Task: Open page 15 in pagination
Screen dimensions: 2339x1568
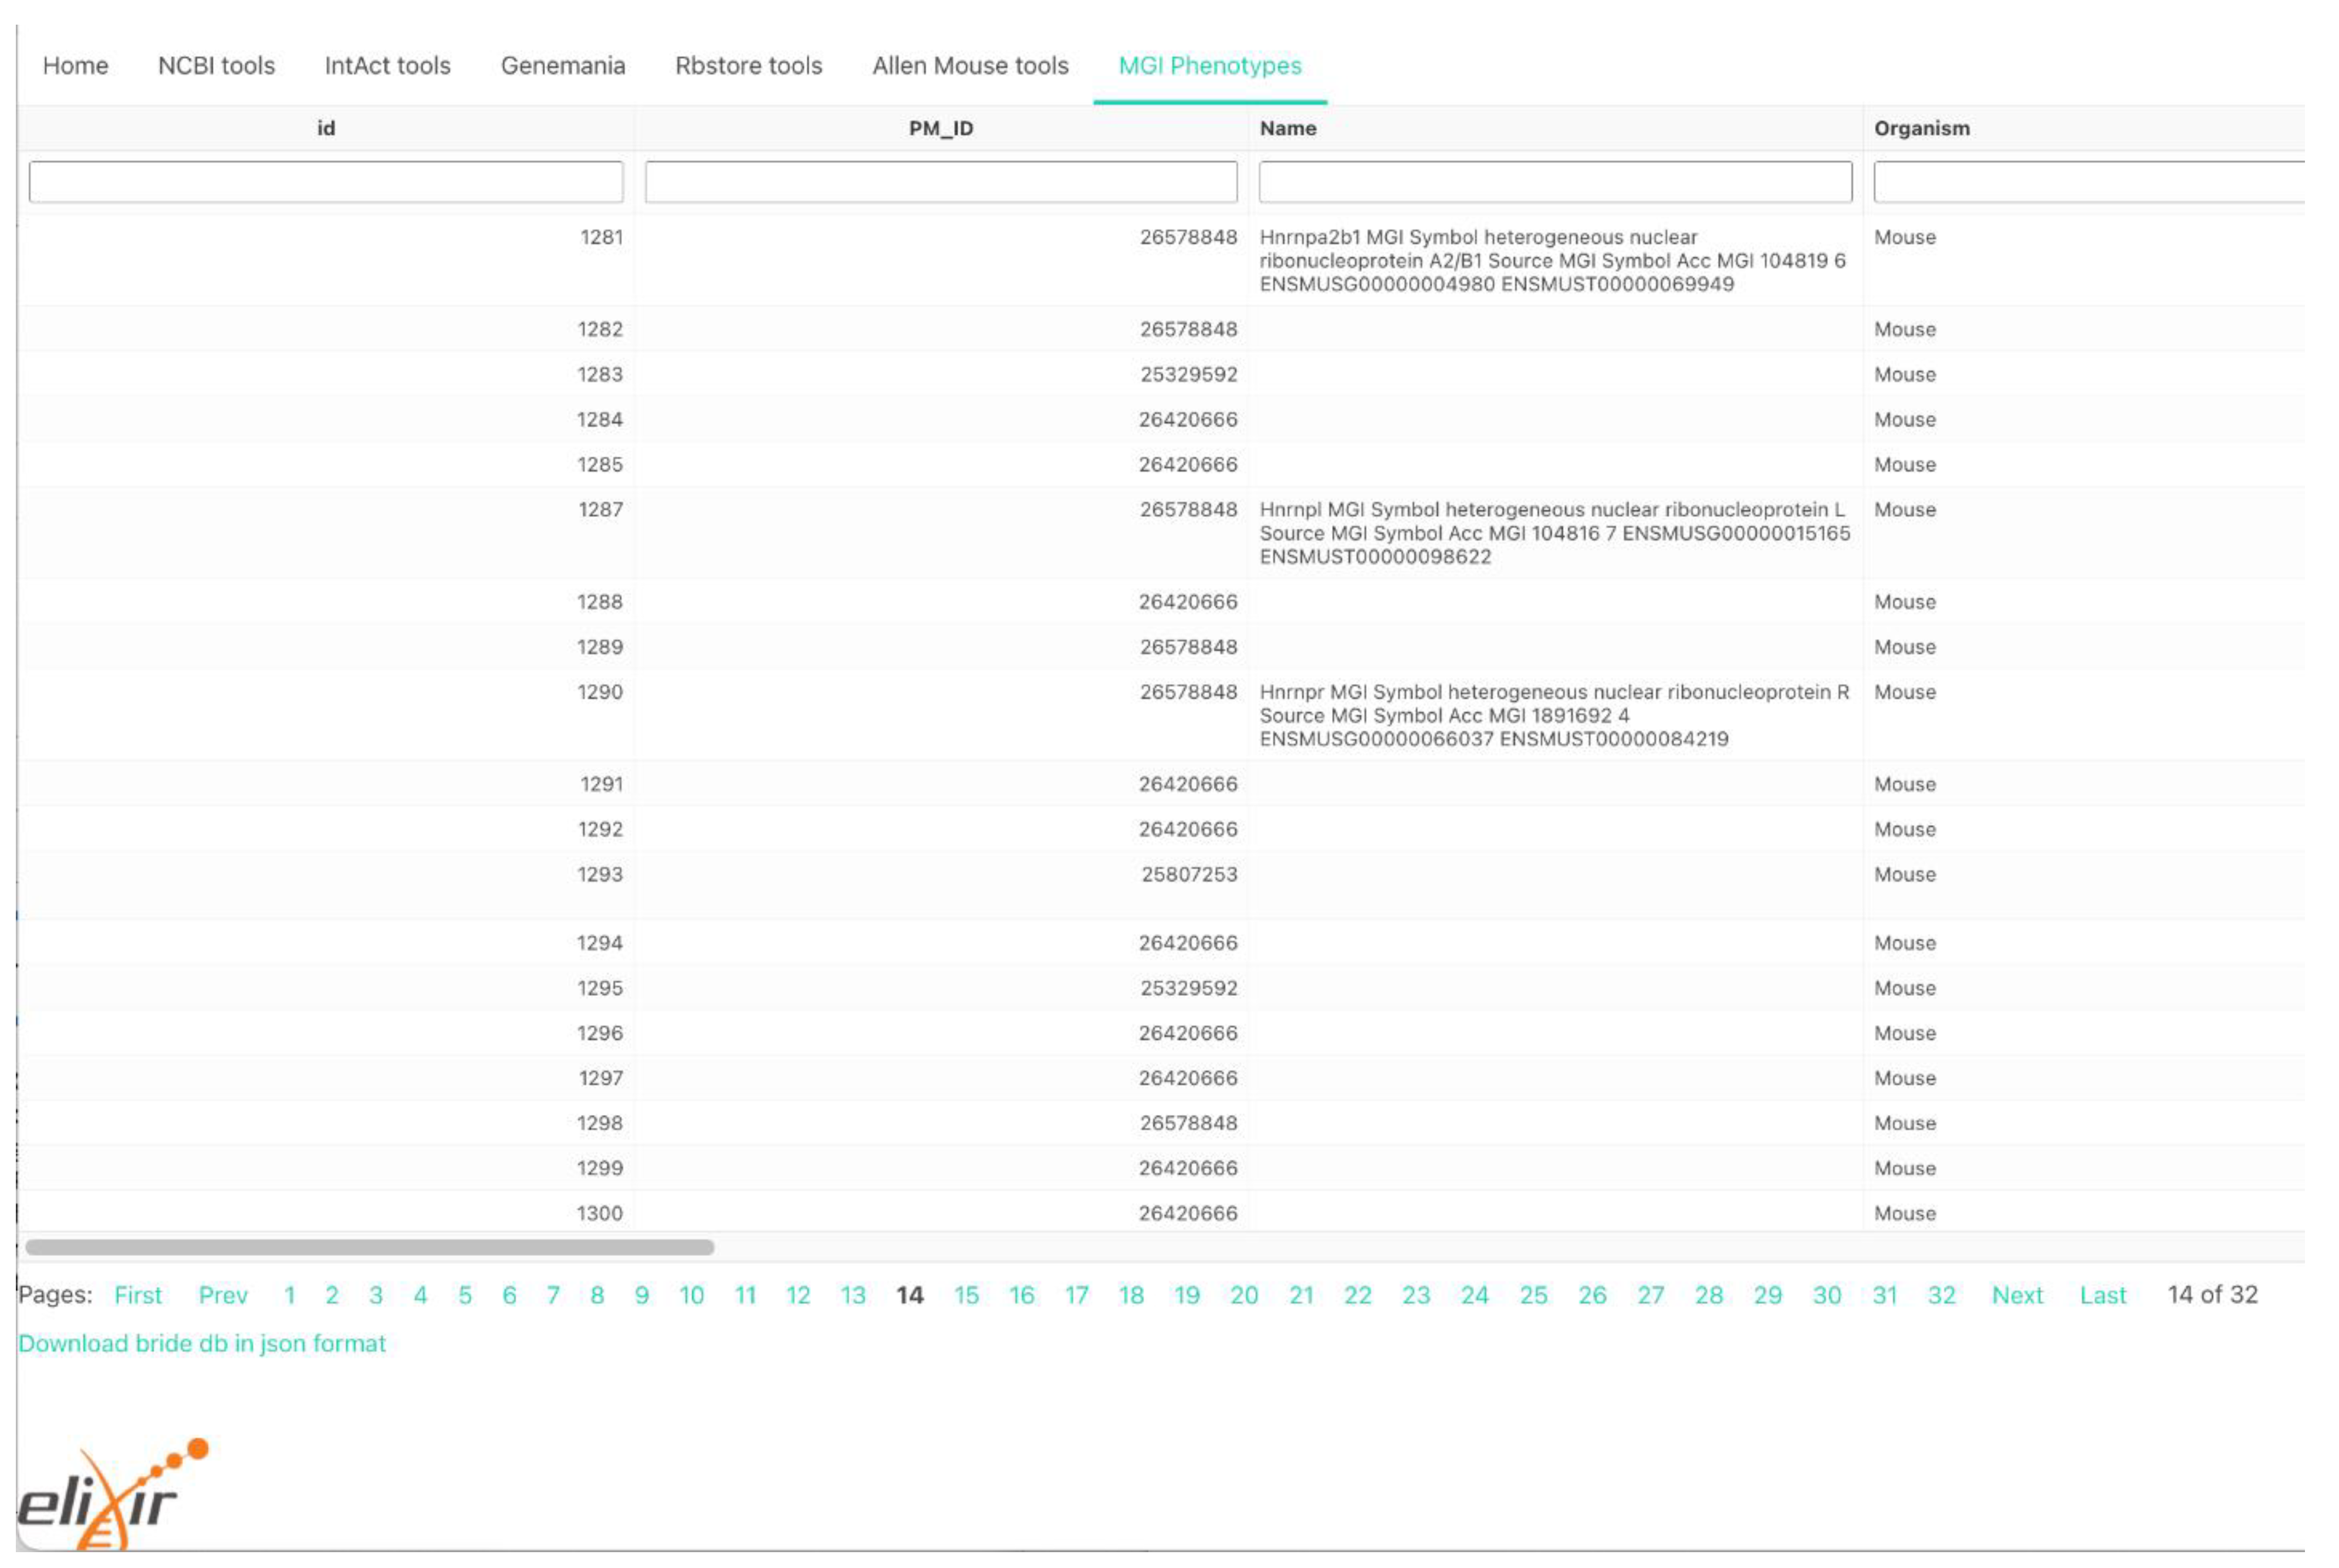Action: pos(965,1295)
